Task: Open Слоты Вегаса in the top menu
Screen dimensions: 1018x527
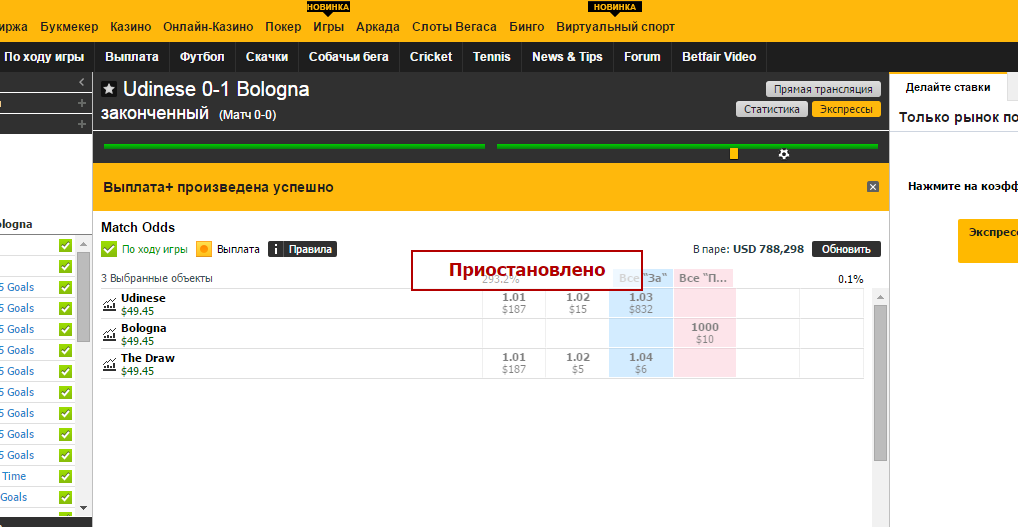Action: [454, 27]
